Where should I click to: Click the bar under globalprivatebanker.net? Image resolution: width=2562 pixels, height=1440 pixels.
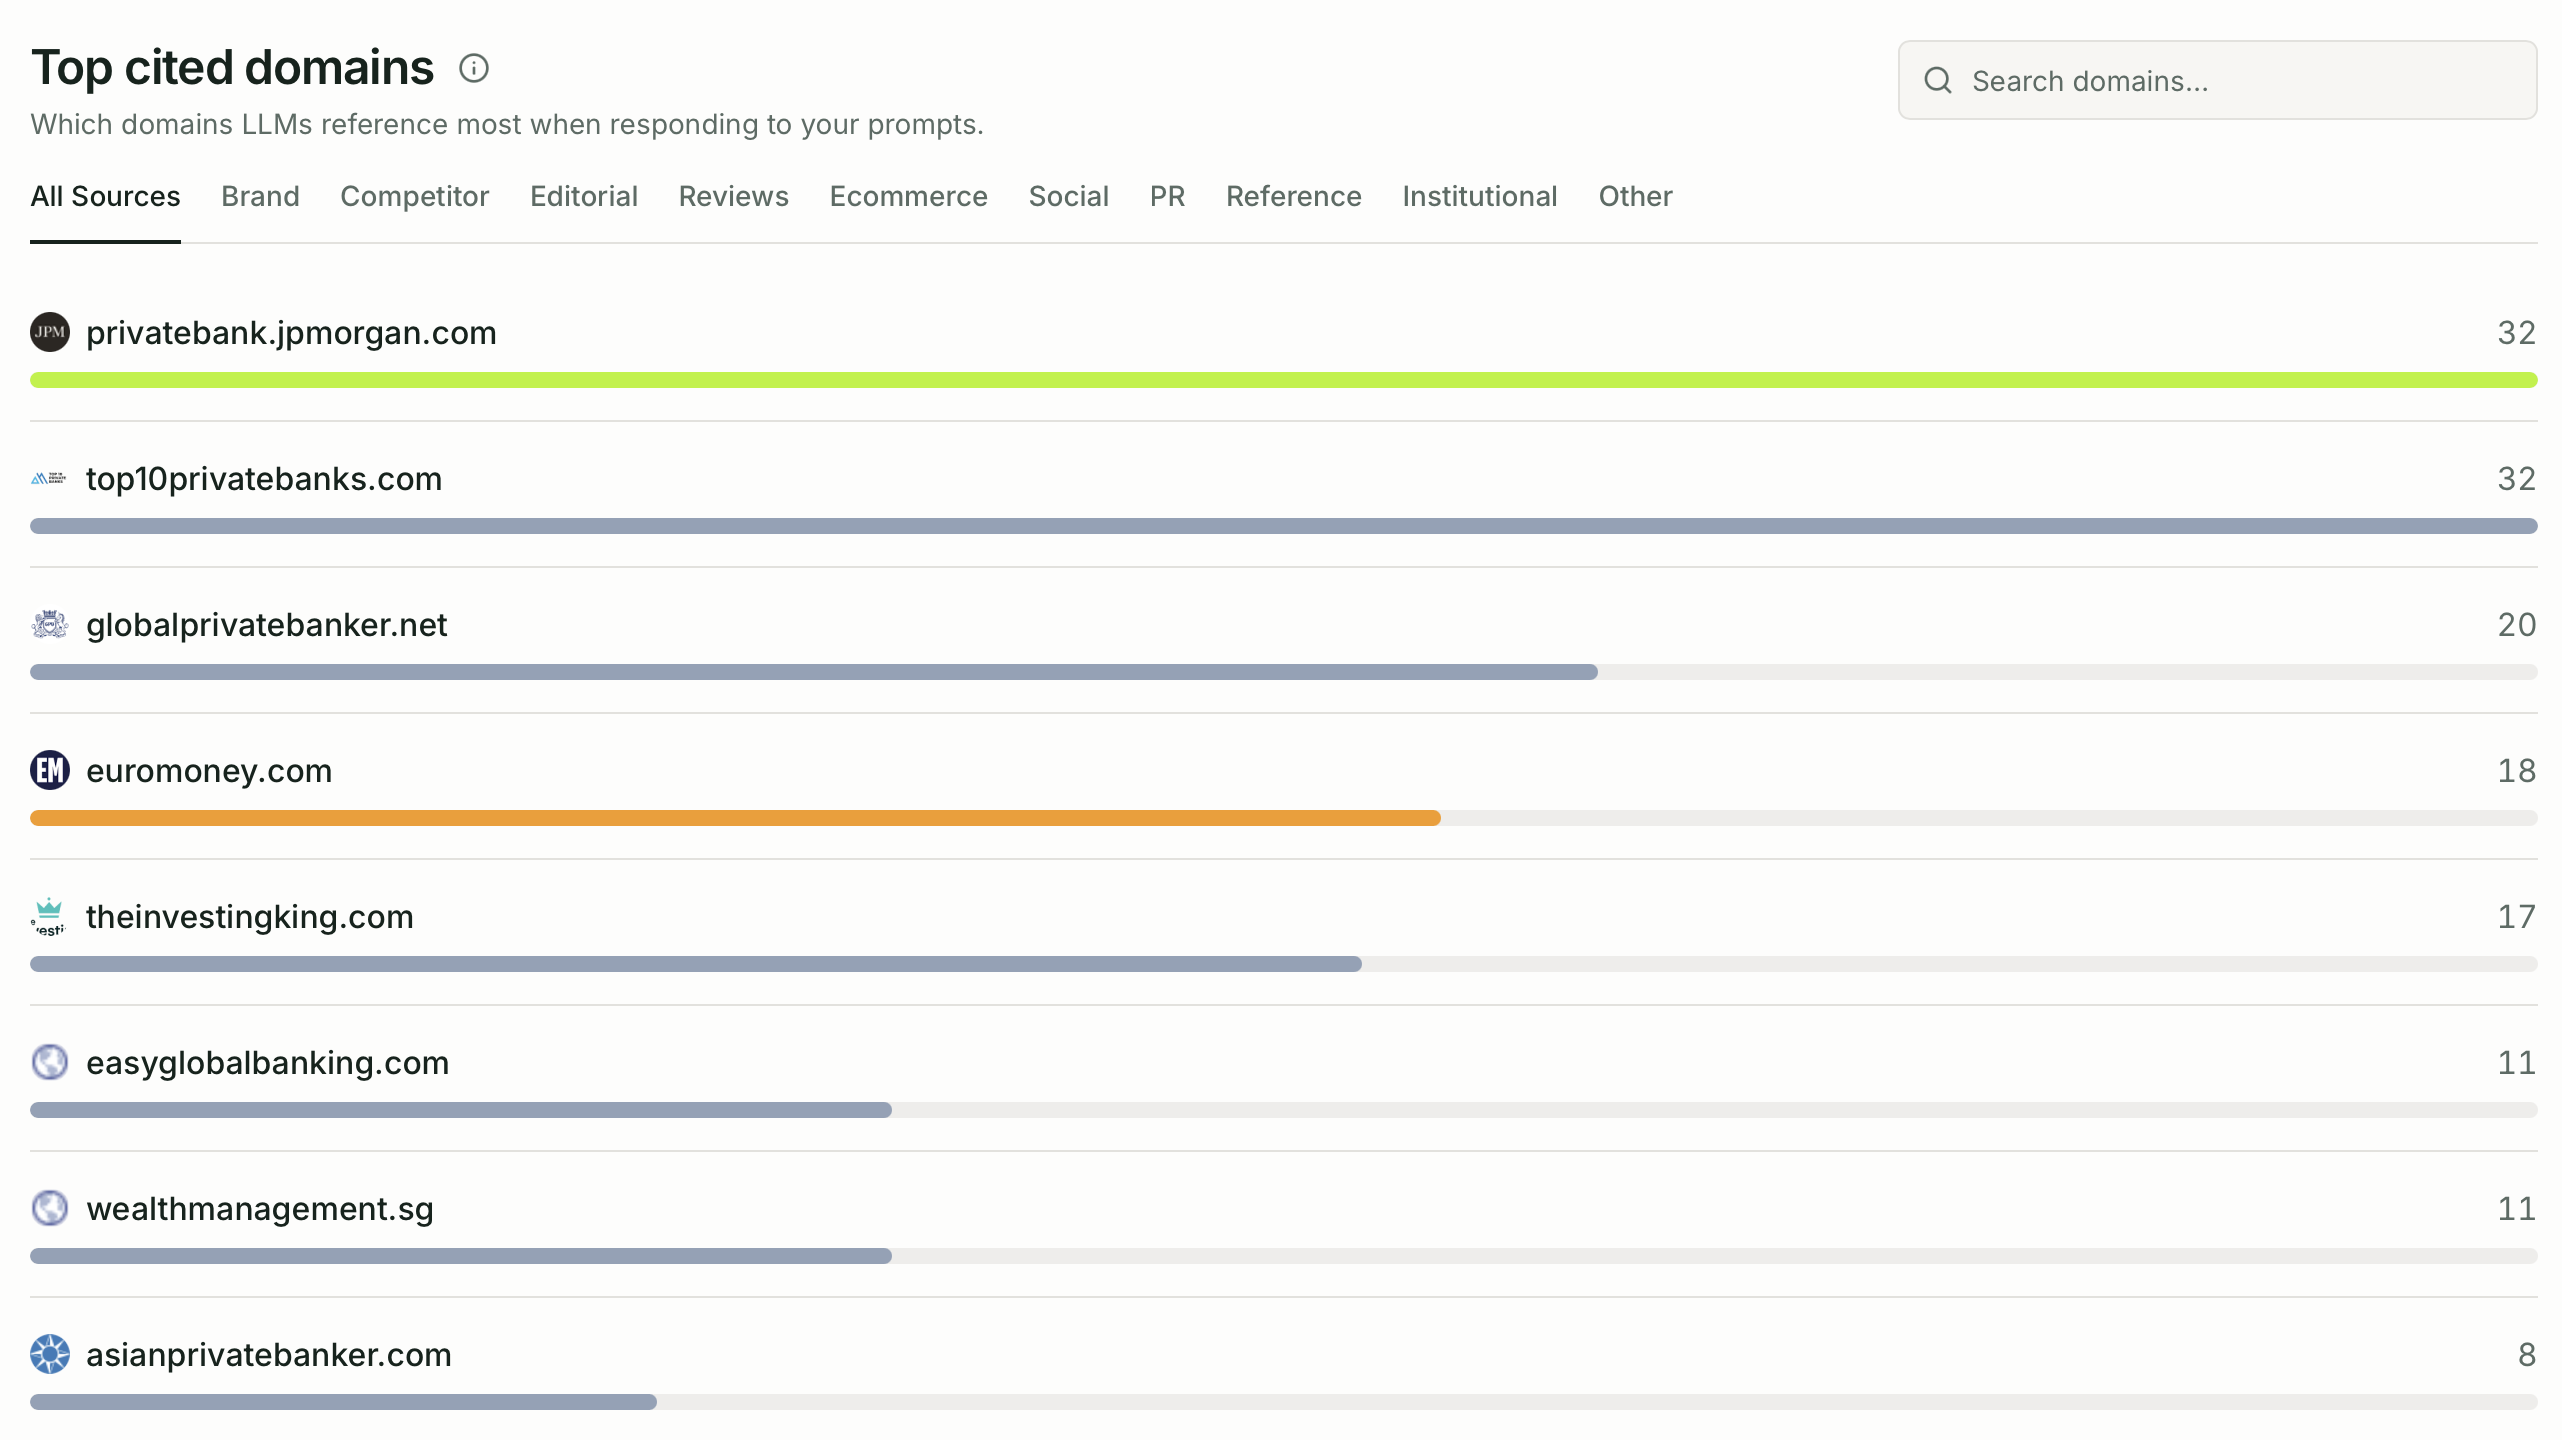point(814,672)
